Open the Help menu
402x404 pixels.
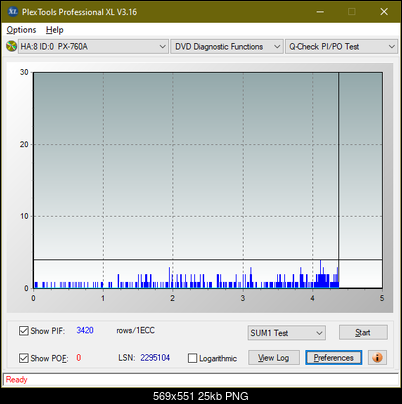point(55,30)
